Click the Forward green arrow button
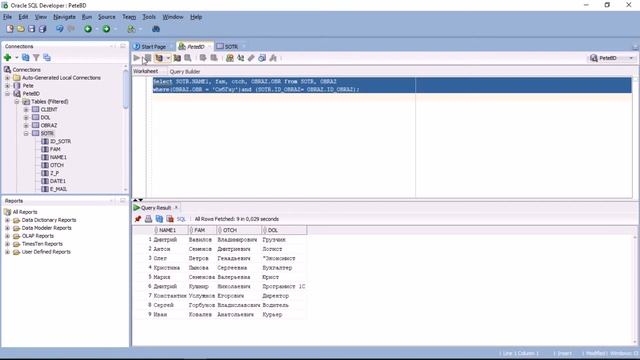The image size is (640, 360). coord(106,29)
